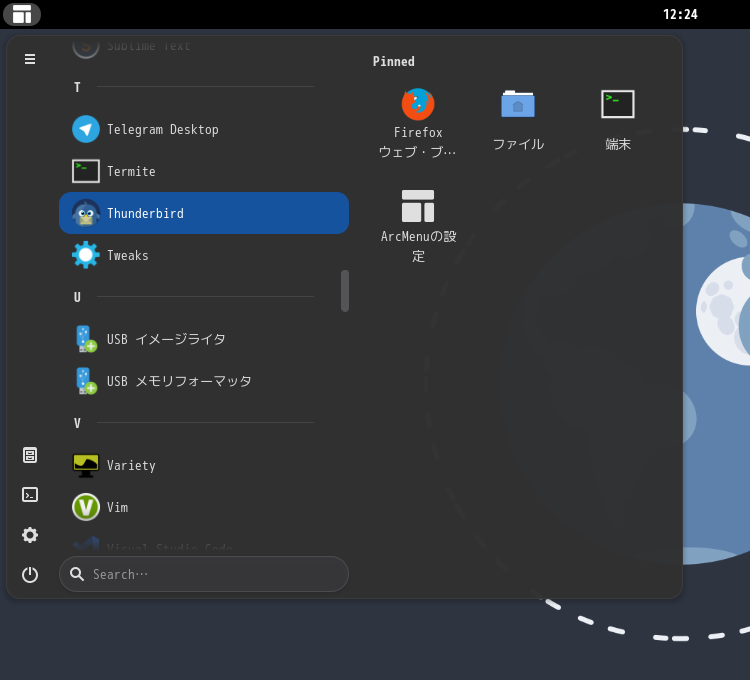The width and height of the screenshot is (750, 680).
Task: Select the Termite label text
Action: coord(131,171)
